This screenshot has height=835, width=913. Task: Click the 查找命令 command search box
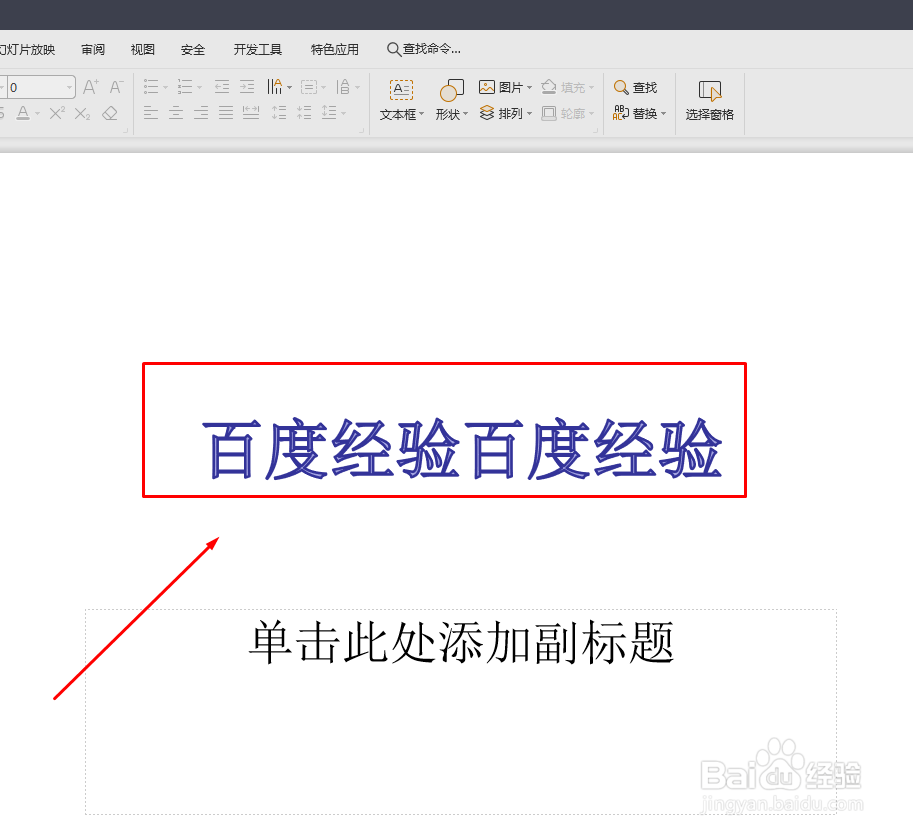point(424,49)
